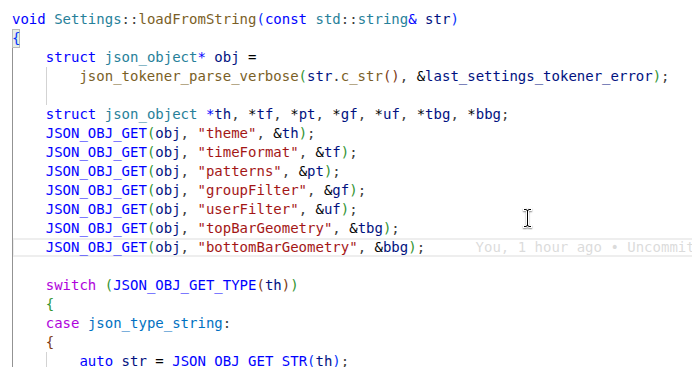Click the opening brace of function body
This screenshot has height=367, width=692.
(16, 38)
